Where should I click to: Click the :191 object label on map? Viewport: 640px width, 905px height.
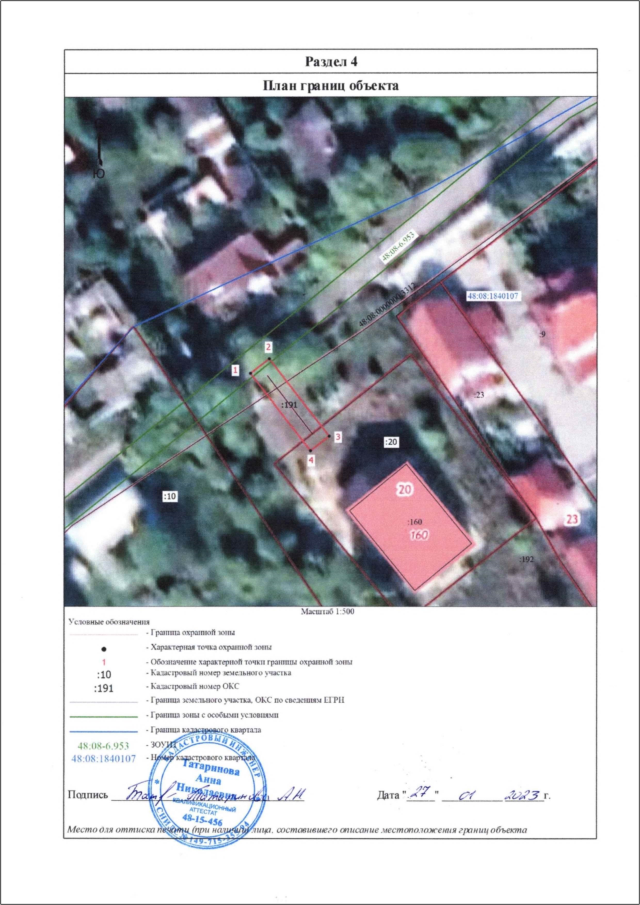[x=291, y=405]
